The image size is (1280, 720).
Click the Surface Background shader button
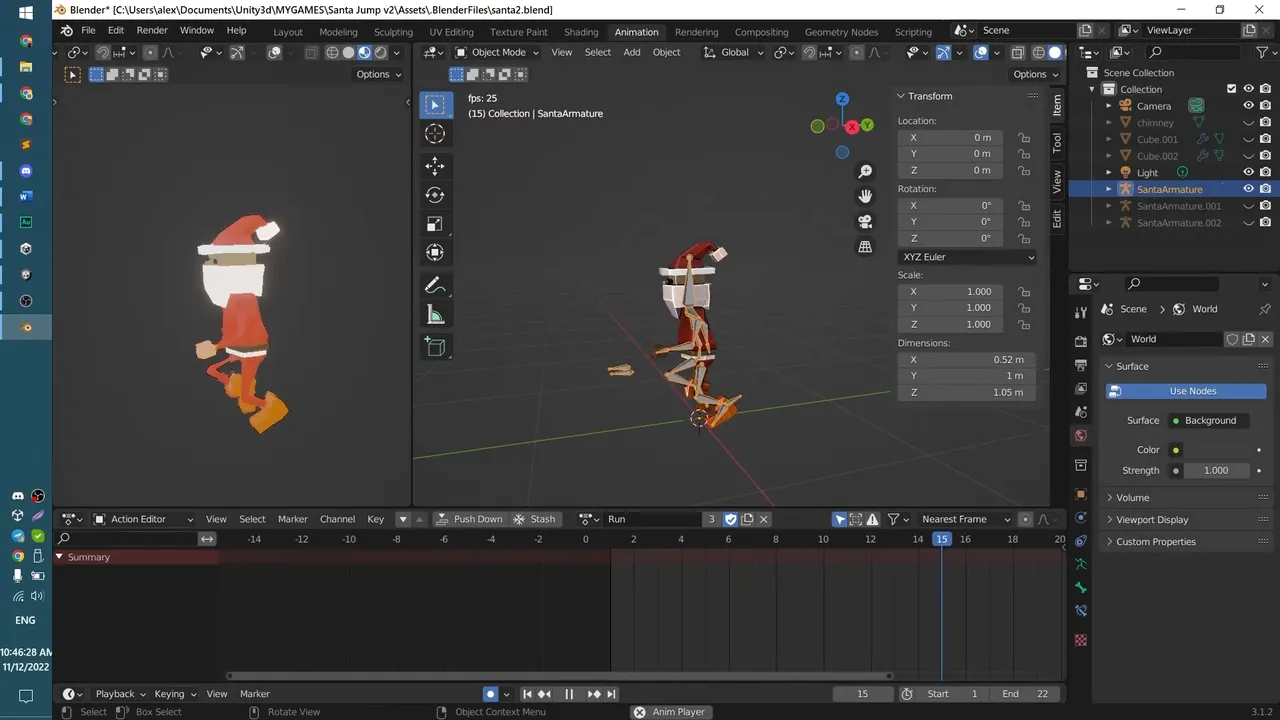pos(1210,420)
